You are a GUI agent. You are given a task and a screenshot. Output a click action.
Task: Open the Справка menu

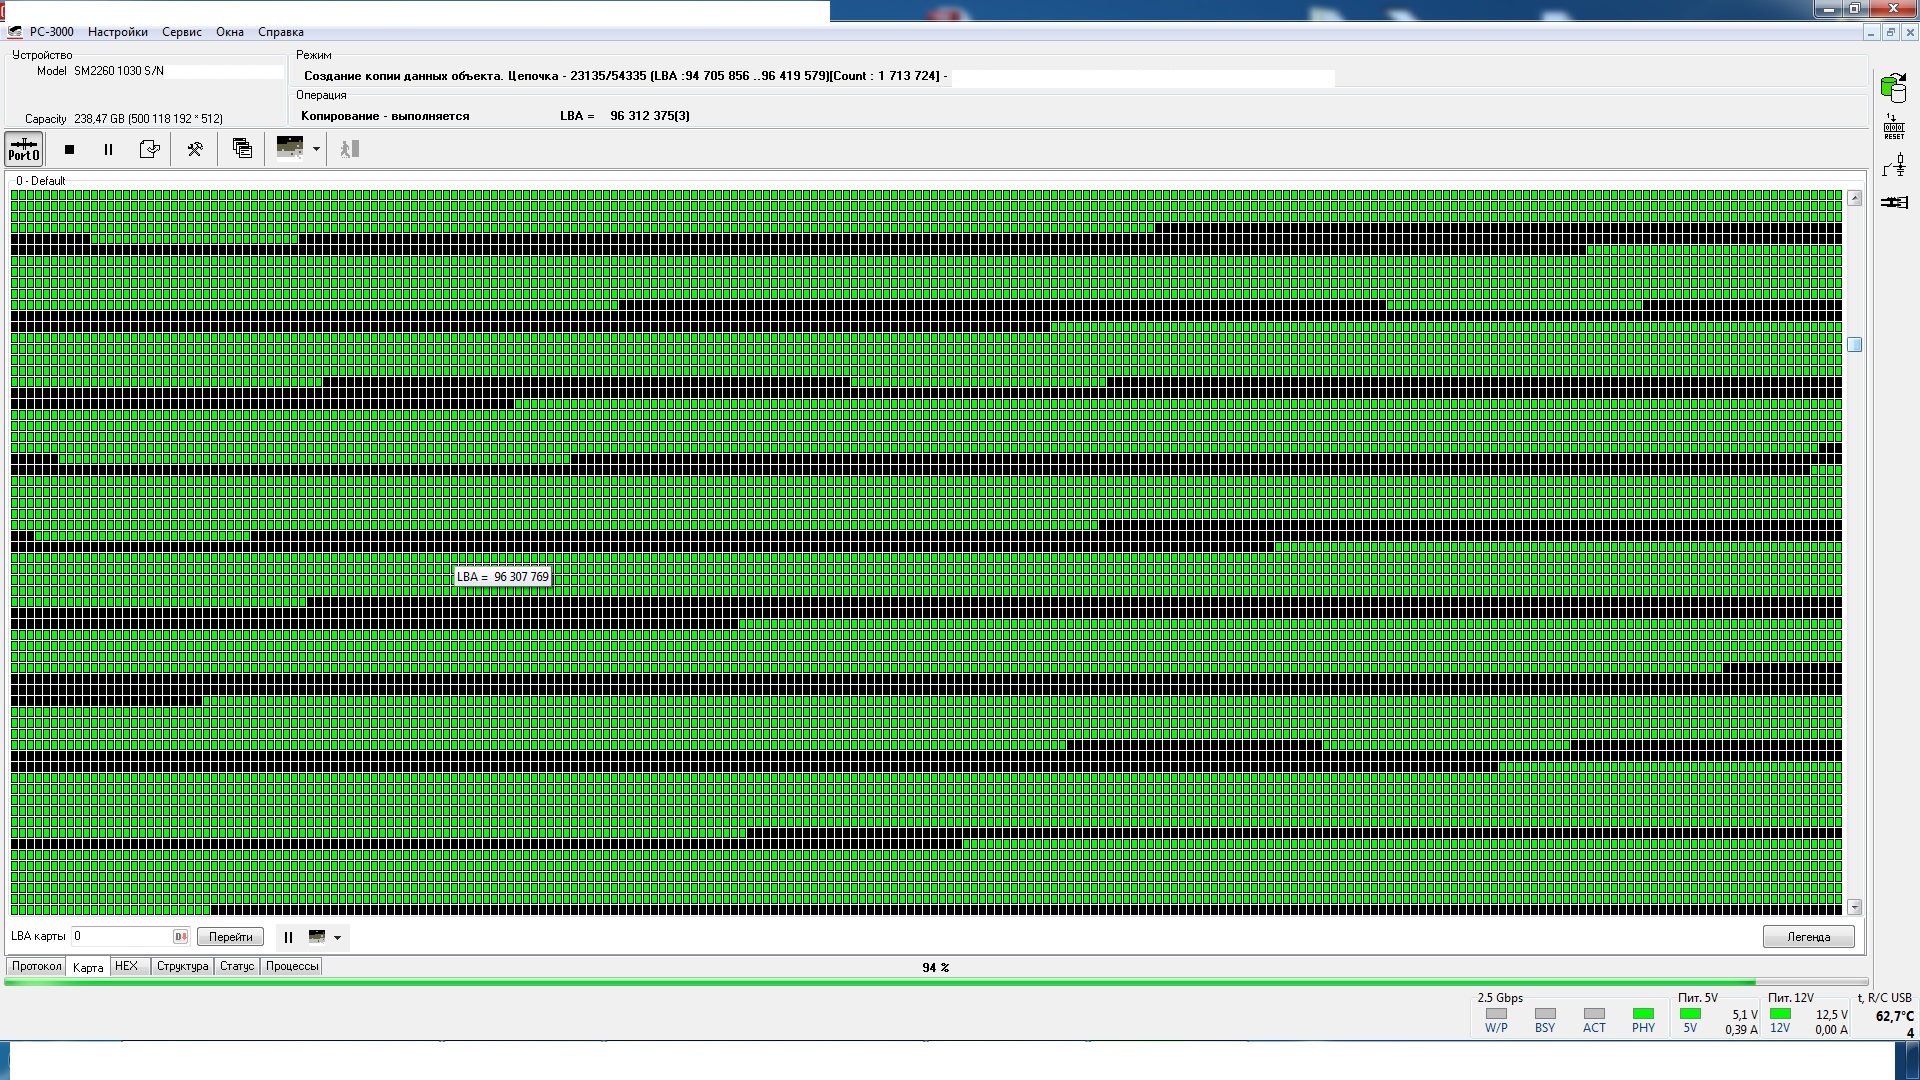tap(281, 32)
